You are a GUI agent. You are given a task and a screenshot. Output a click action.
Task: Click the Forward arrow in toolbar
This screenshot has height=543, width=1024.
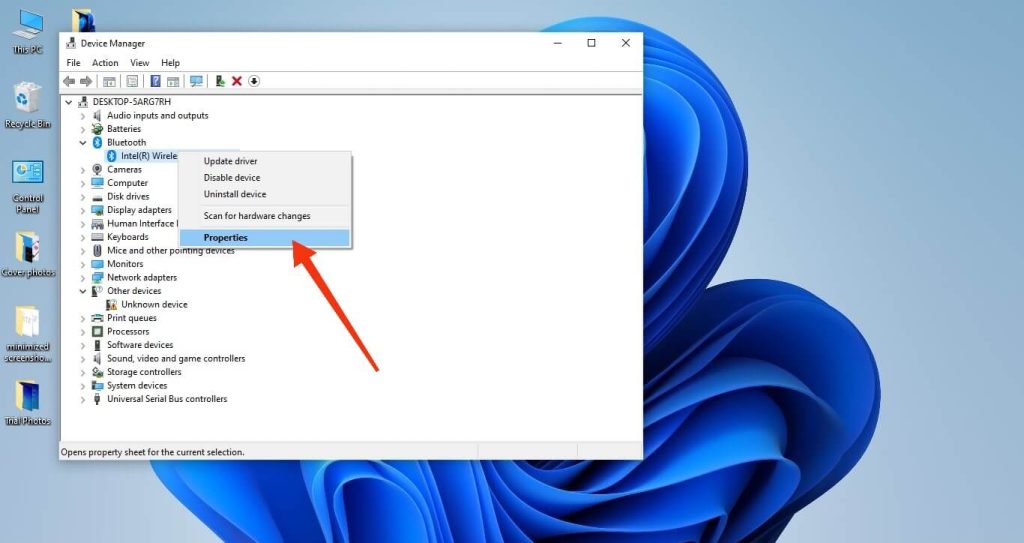pyautogui.click(x=86, y=81)
